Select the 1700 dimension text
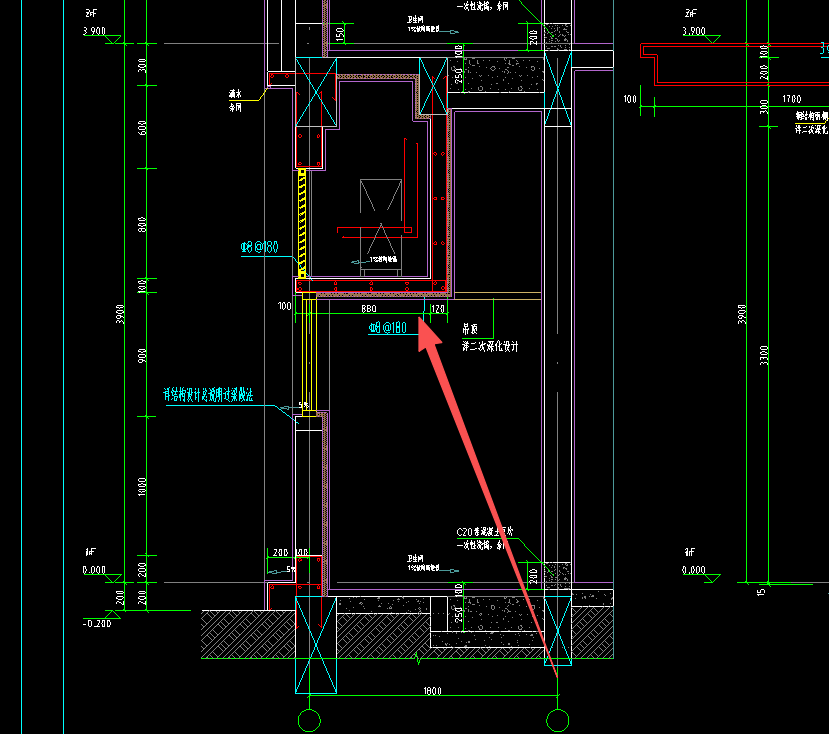 pos(791,99)
